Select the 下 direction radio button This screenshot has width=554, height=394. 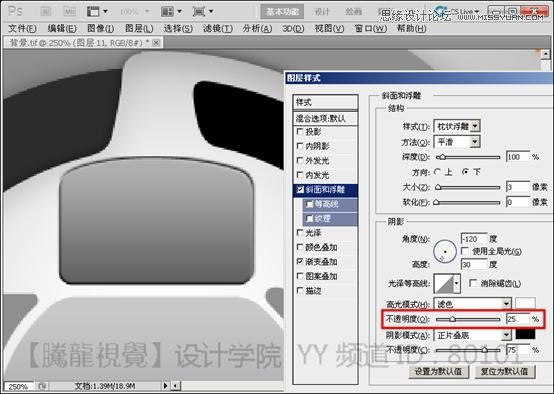coord(466,172)
